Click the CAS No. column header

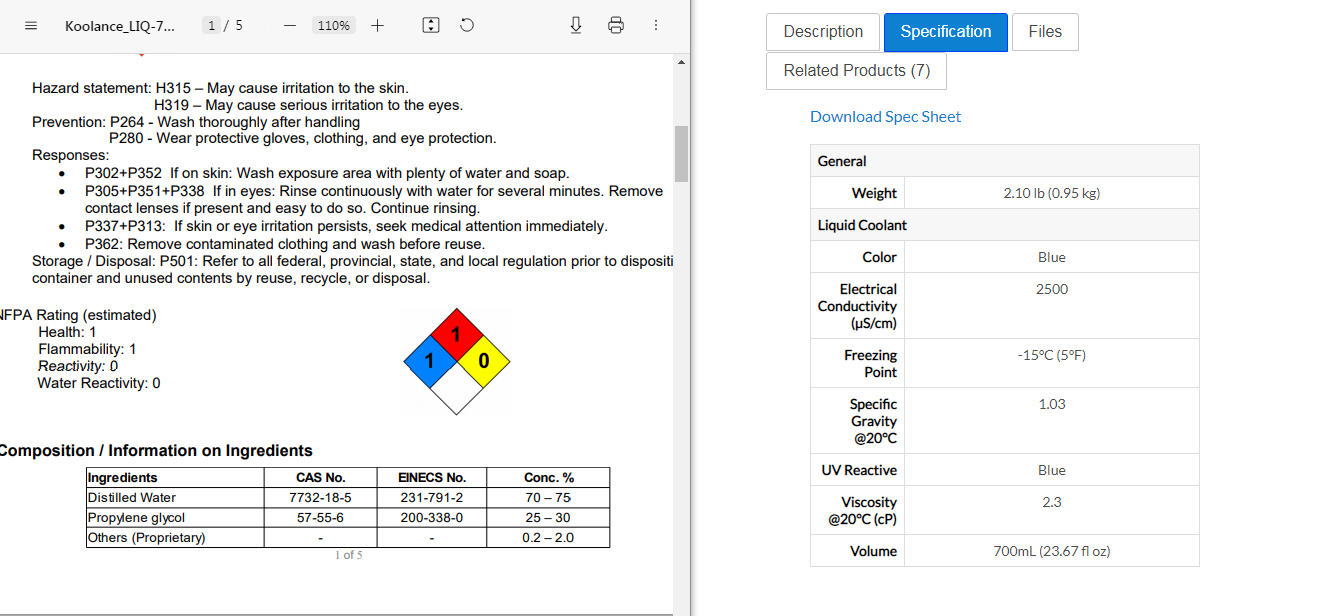pos(320,477)
